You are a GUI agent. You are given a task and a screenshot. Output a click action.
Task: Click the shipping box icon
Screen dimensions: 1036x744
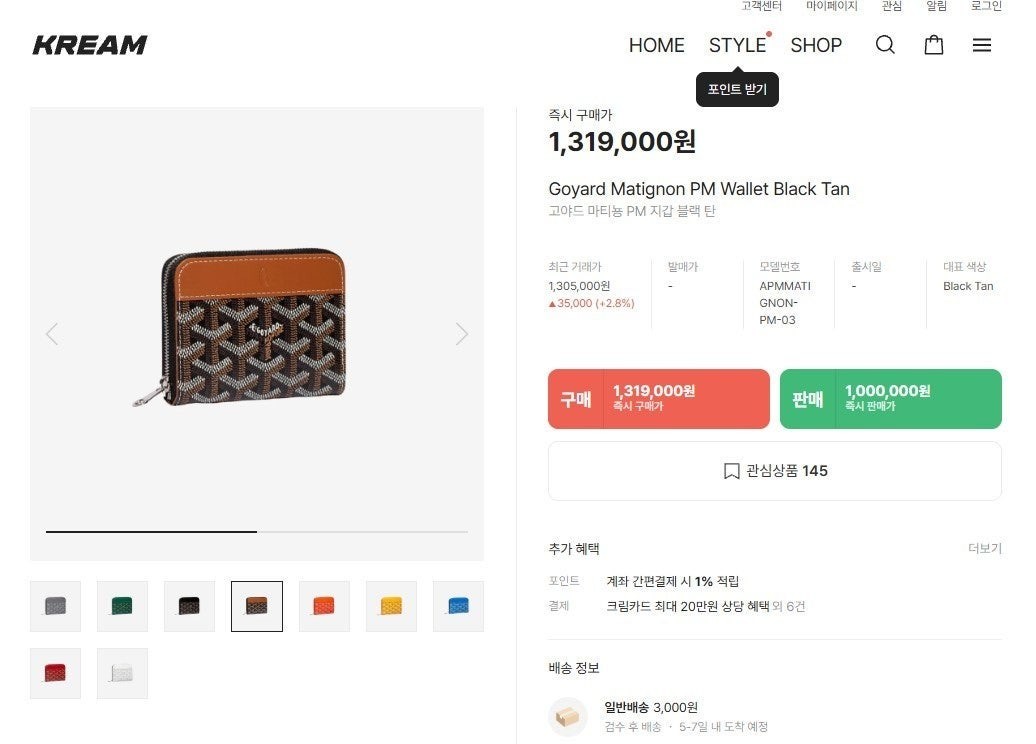point(568,716)
